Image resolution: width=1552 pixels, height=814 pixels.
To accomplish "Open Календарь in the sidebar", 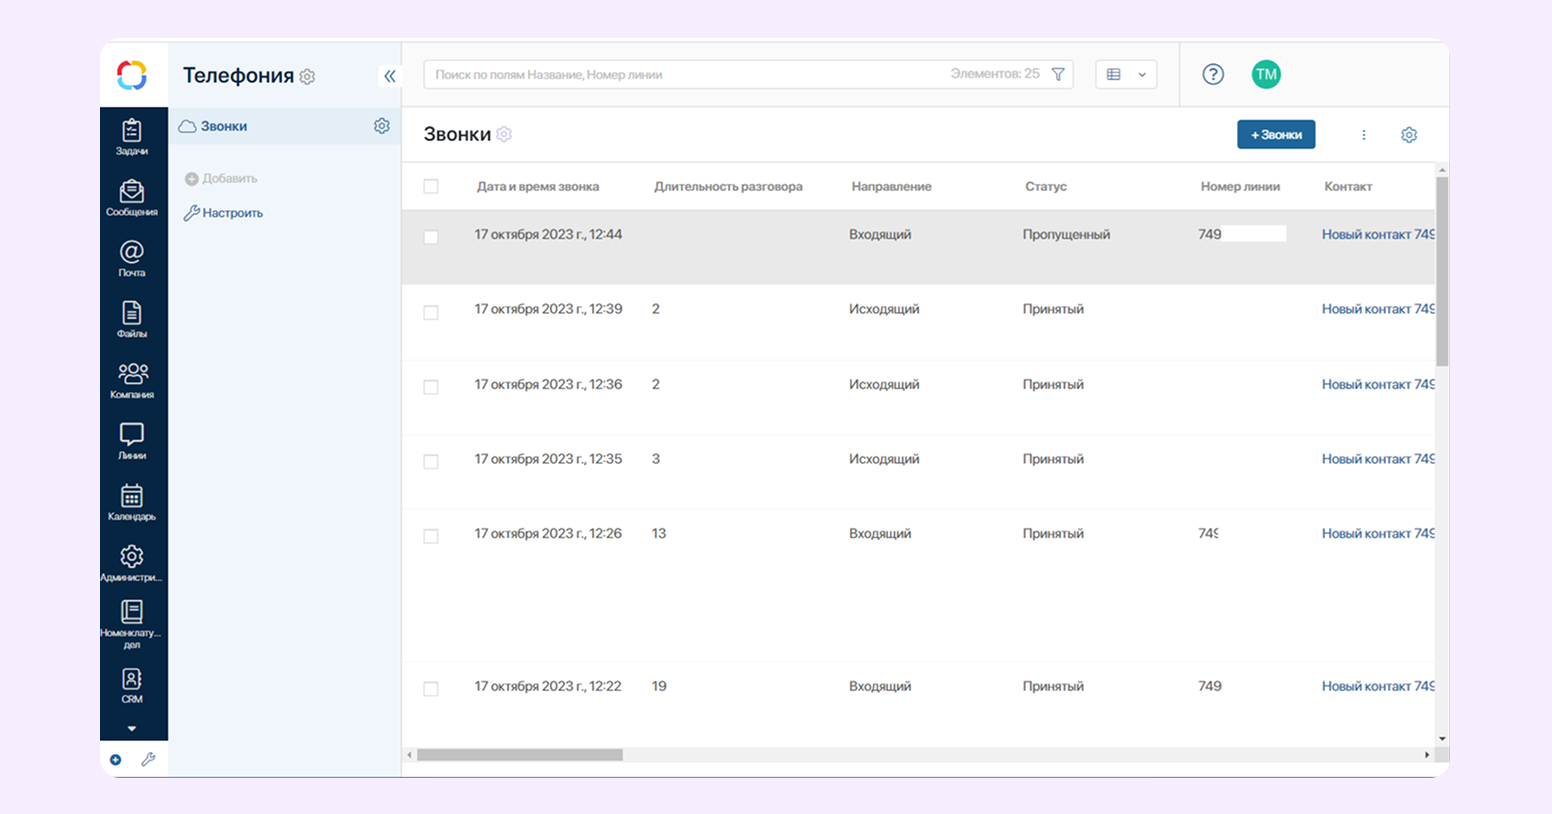I will pos(132,502).
